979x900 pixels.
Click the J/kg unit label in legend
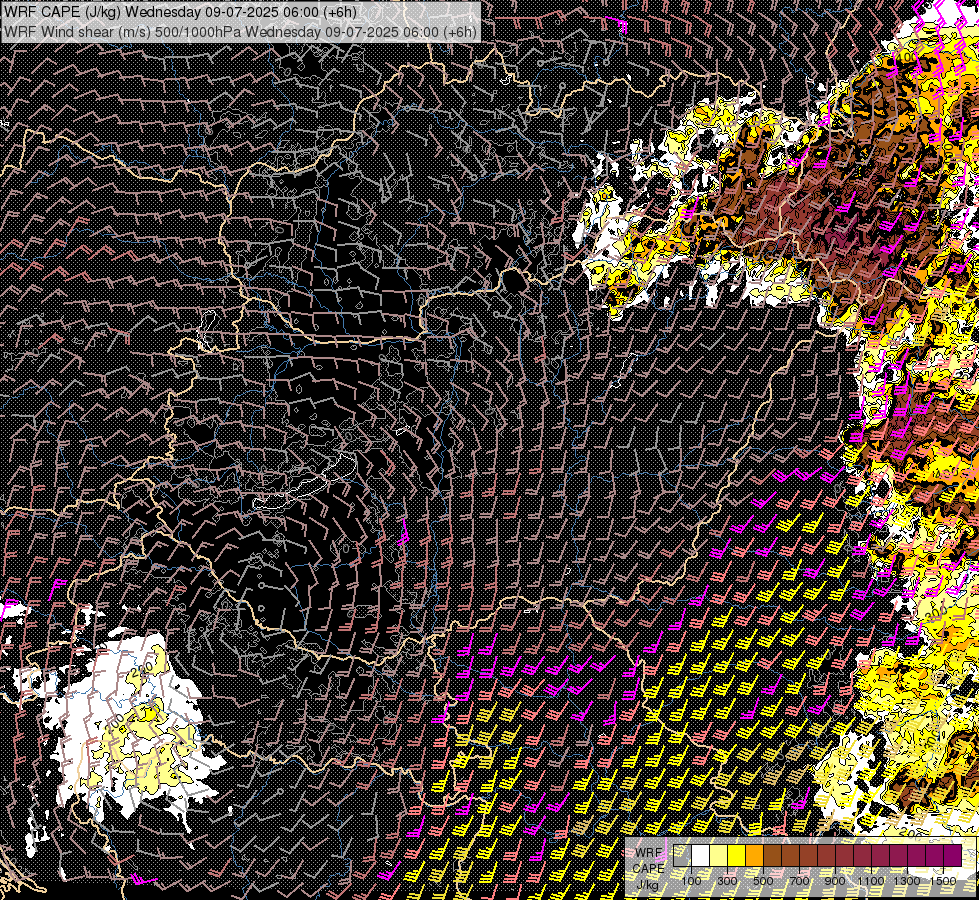point(647,884)
